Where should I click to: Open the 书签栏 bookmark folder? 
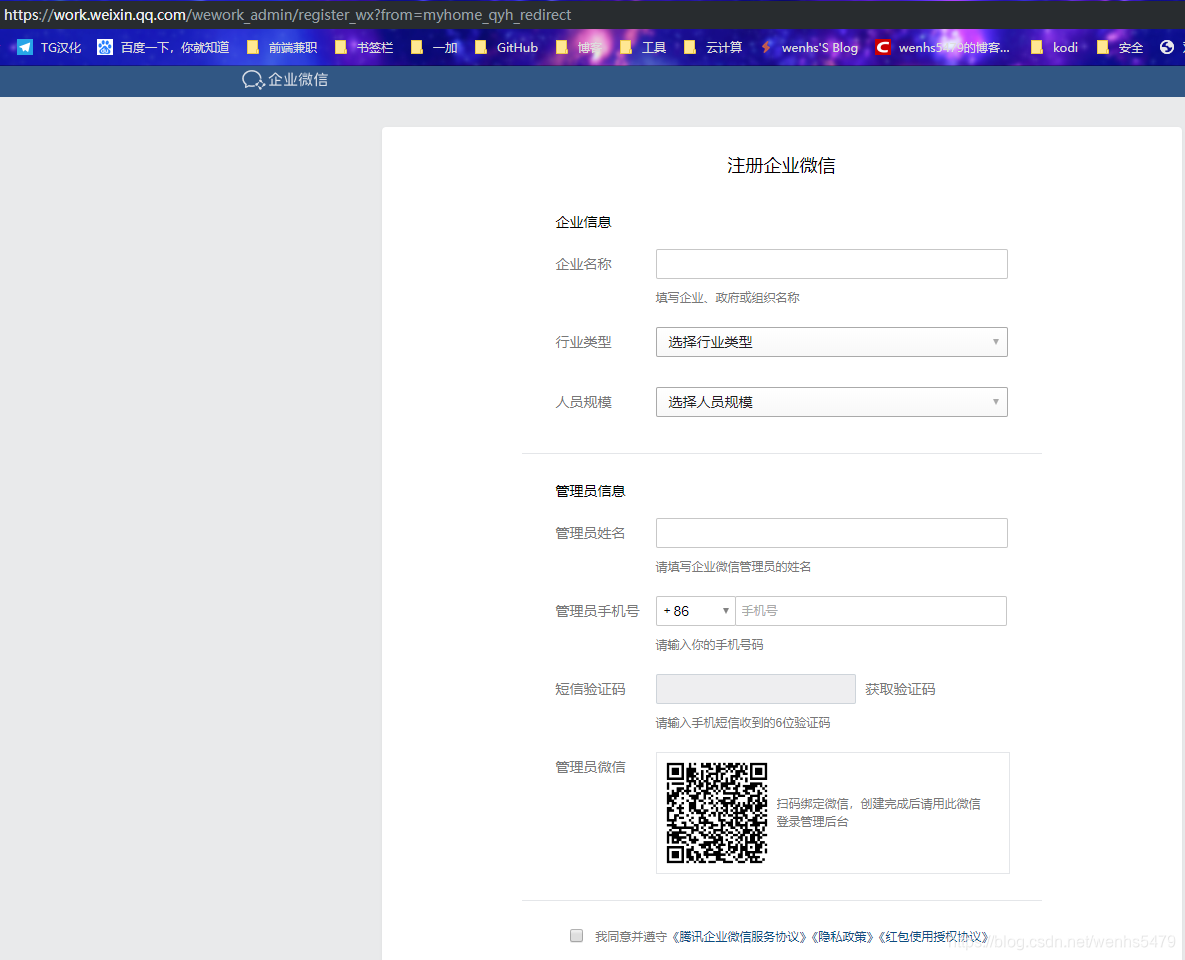[x=364, y=48]
